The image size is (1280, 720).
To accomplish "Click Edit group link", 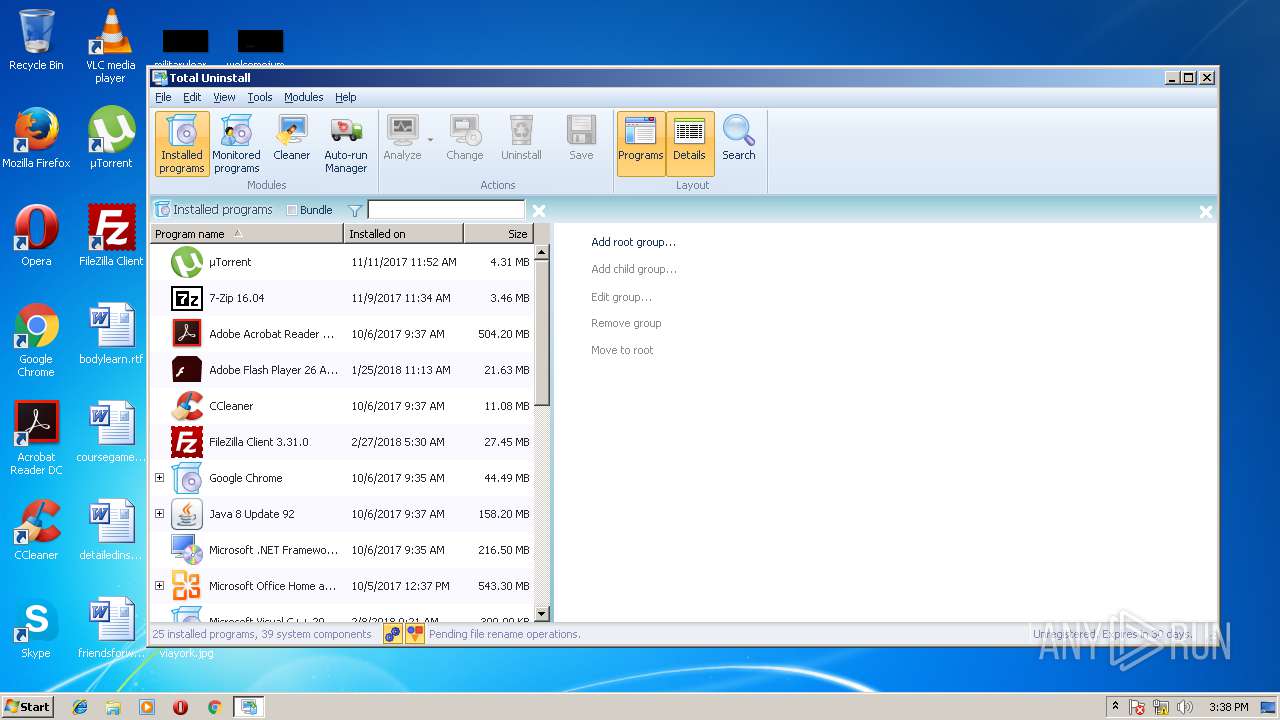I will pos(621,297).
